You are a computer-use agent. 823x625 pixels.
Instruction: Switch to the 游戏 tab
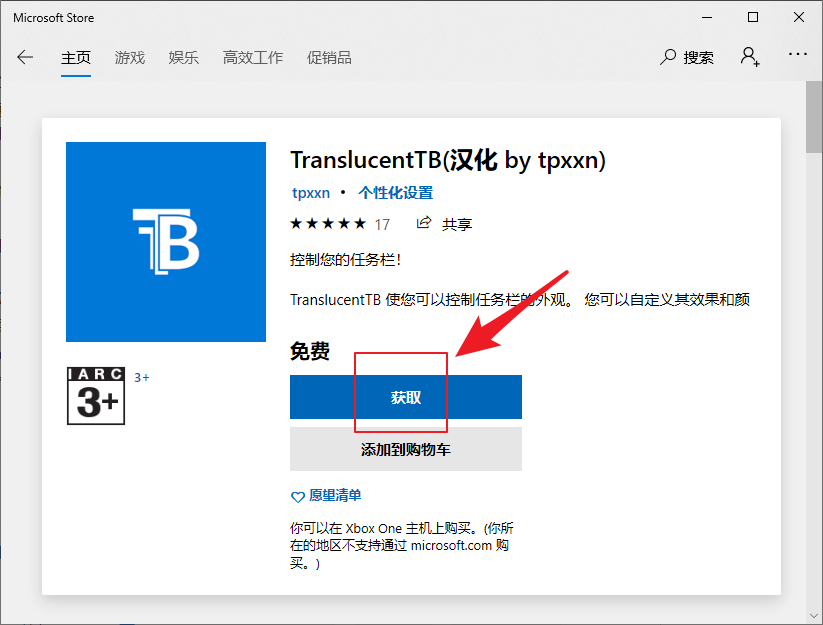[130, 57]
